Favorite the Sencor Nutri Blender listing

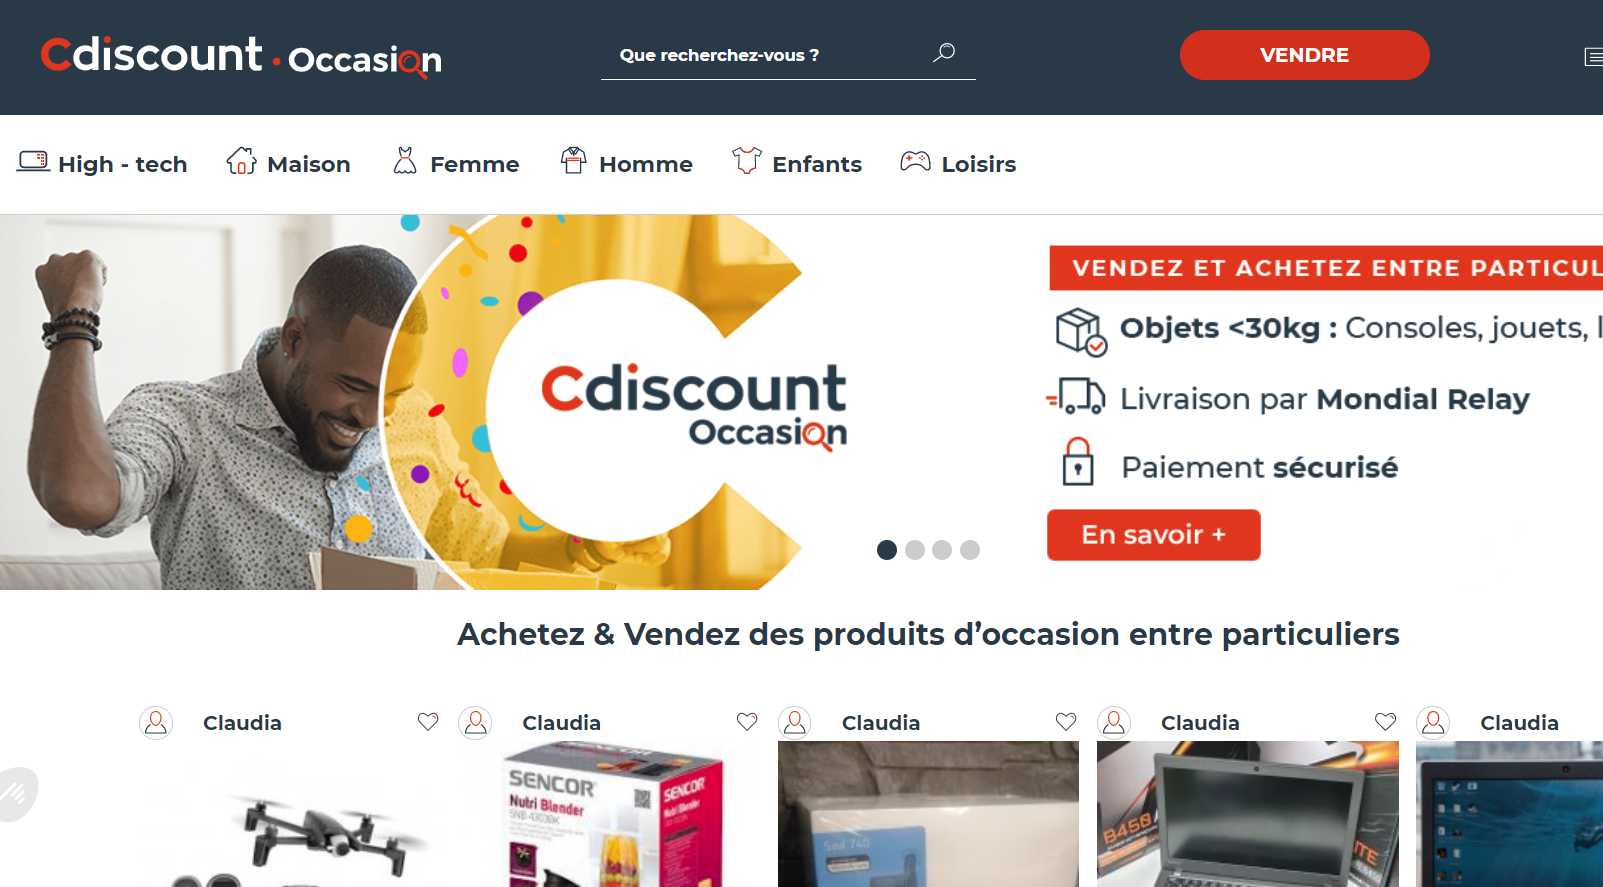(x=747, y=722)
